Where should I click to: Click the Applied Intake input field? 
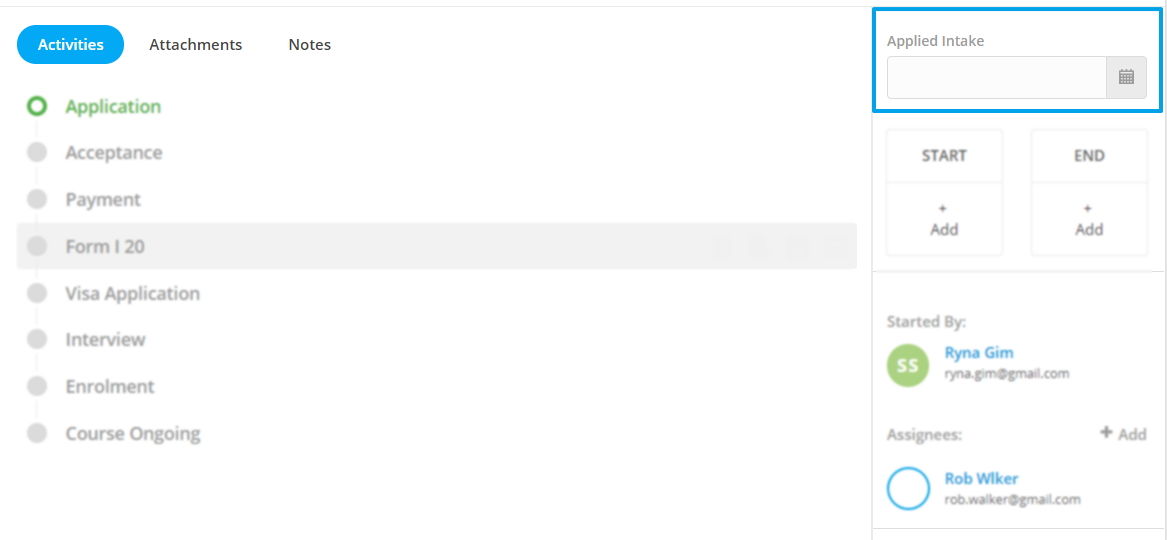997,77
